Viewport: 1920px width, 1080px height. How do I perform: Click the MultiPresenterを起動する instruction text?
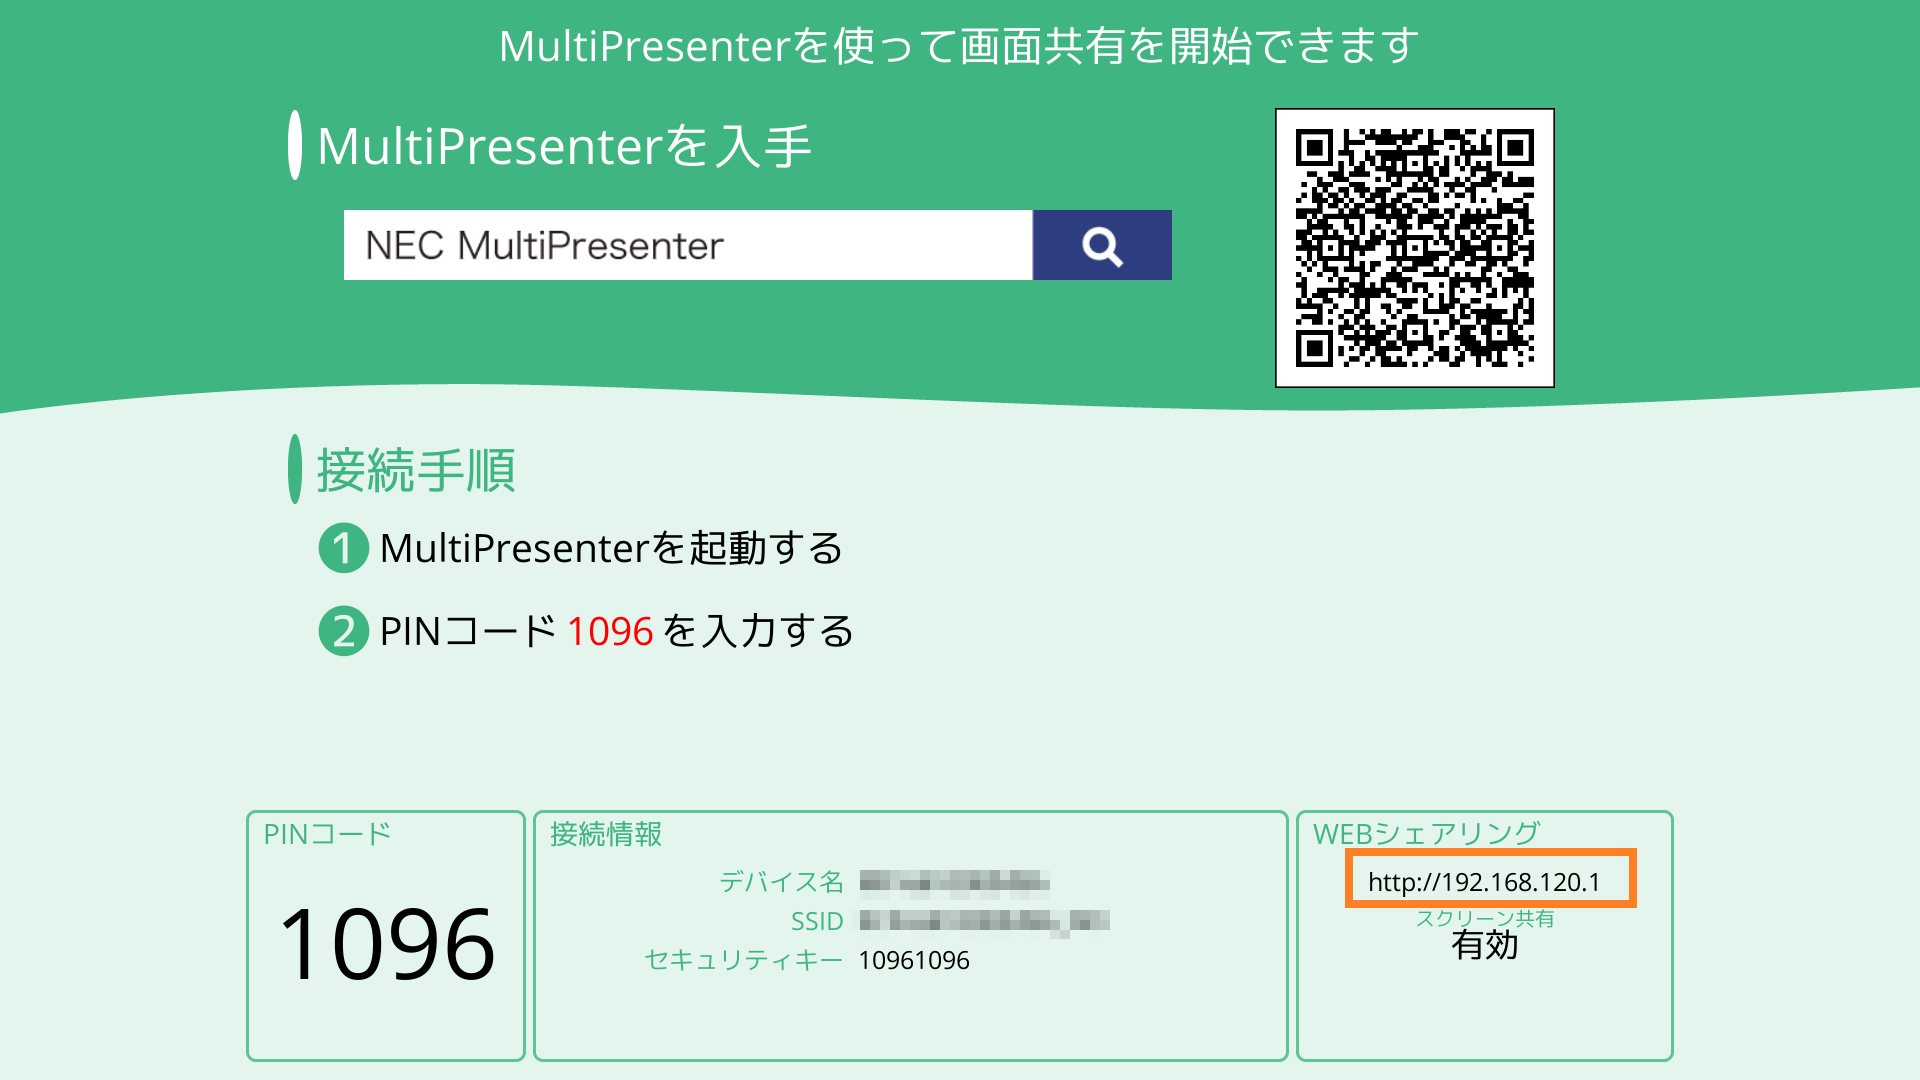point(612,548)
